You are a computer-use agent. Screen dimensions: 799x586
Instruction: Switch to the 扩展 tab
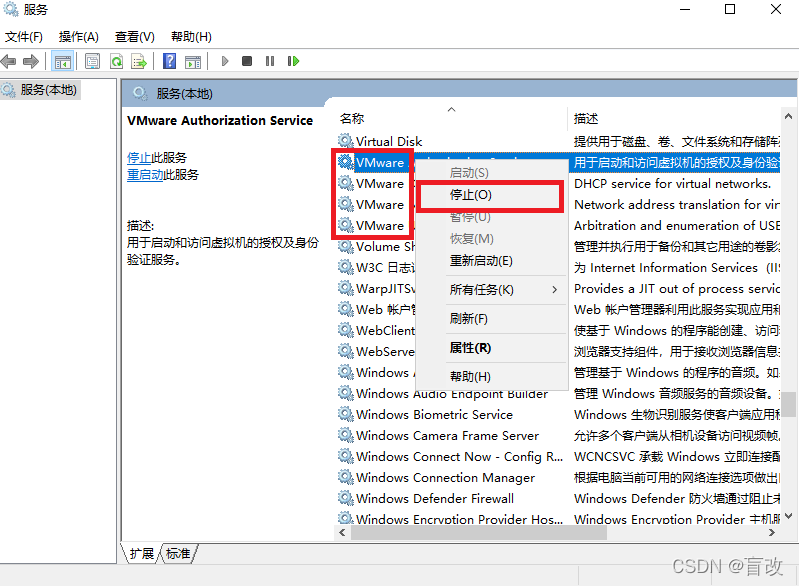(141, 553)
